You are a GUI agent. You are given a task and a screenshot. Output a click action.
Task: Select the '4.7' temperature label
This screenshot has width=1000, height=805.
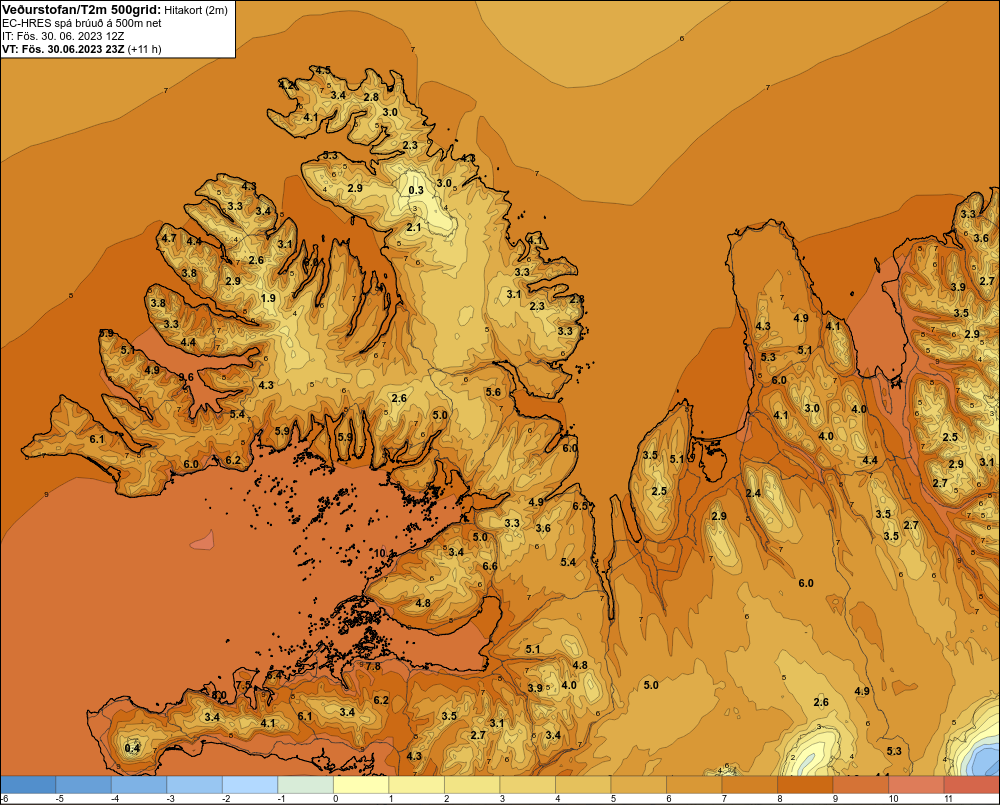[x=169, y=238]
